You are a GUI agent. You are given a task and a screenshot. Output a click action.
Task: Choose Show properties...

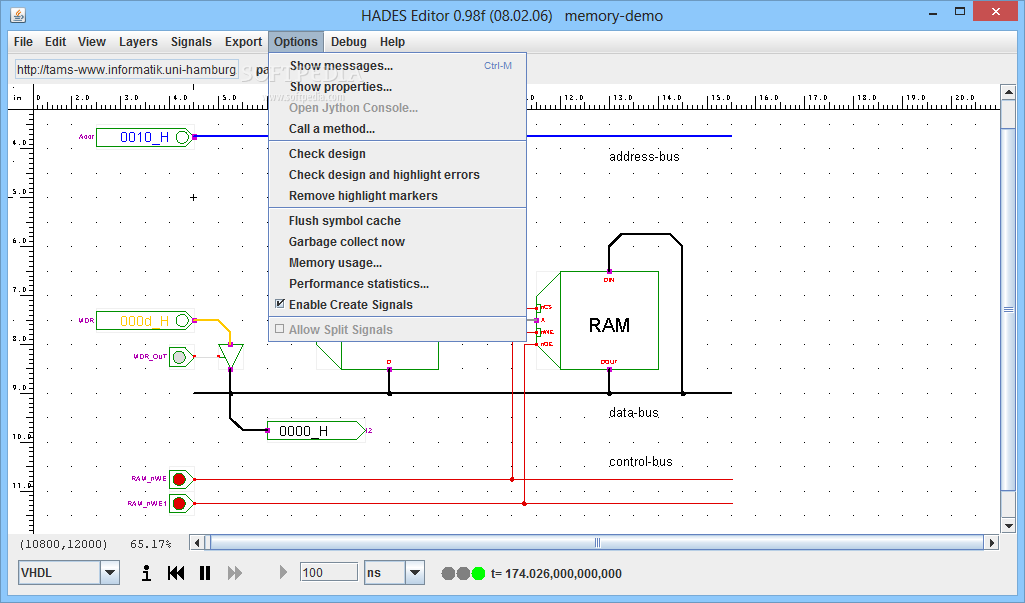397,86
